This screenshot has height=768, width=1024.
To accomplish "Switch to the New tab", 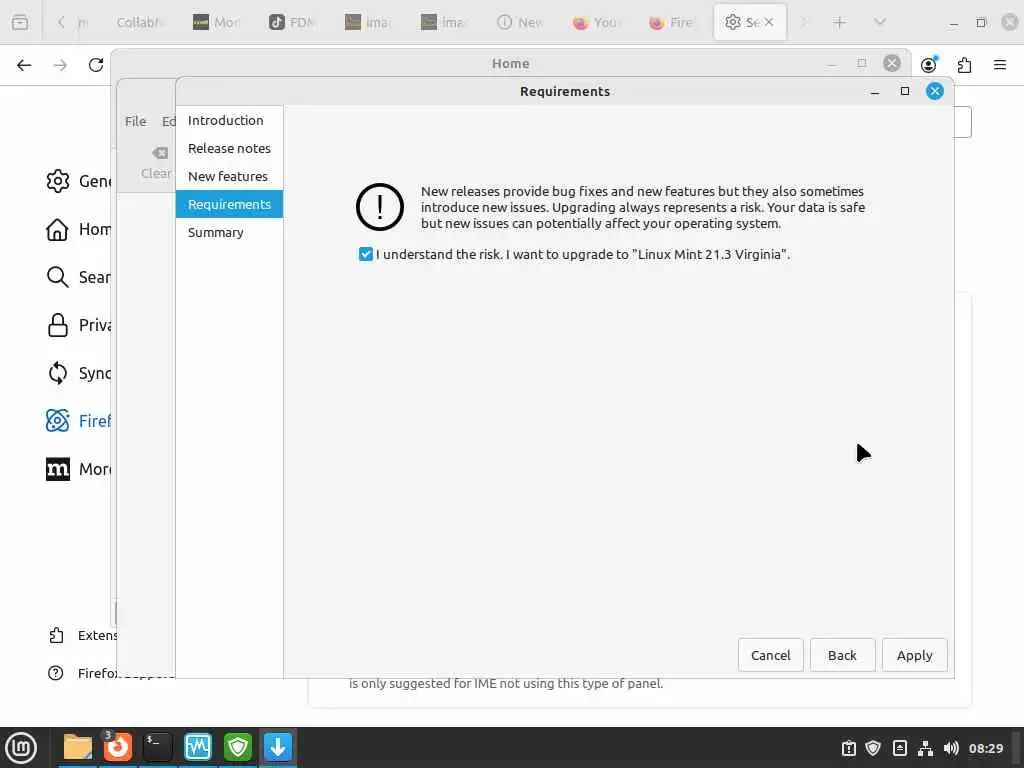I will tap(520, 22).
